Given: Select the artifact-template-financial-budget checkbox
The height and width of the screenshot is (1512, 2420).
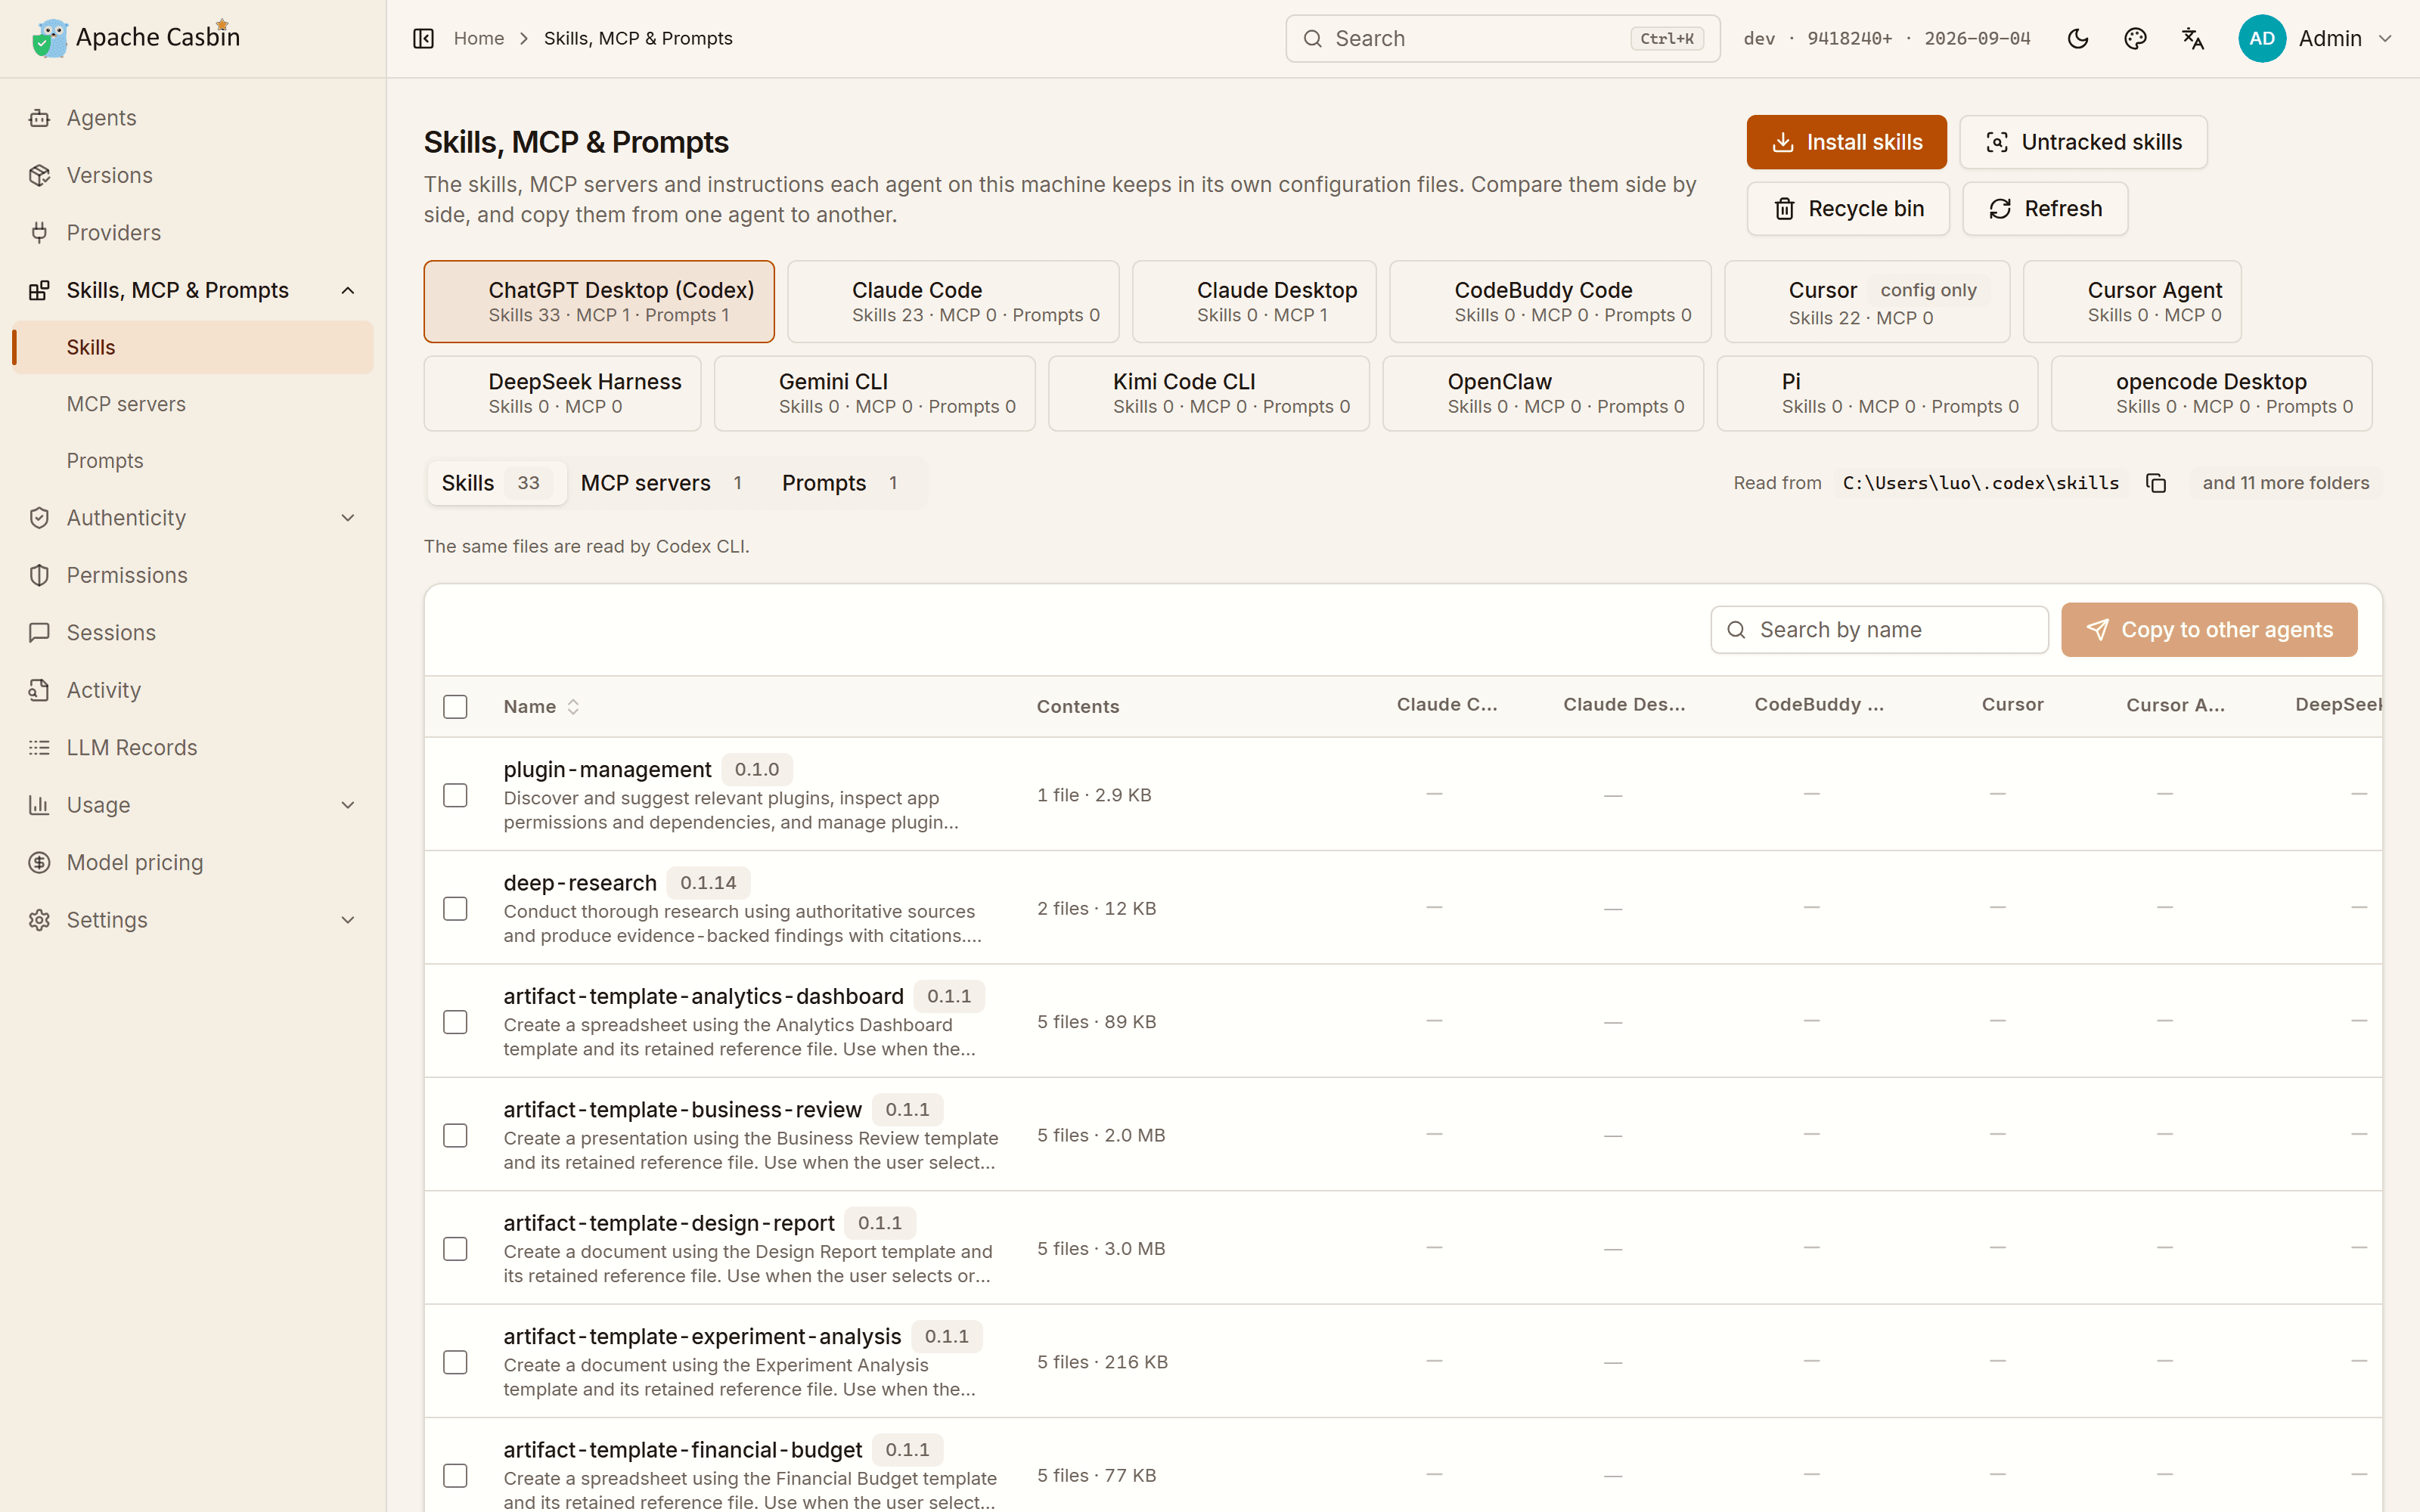Looking at the screenshot, I should click(x=455, y=1476).
